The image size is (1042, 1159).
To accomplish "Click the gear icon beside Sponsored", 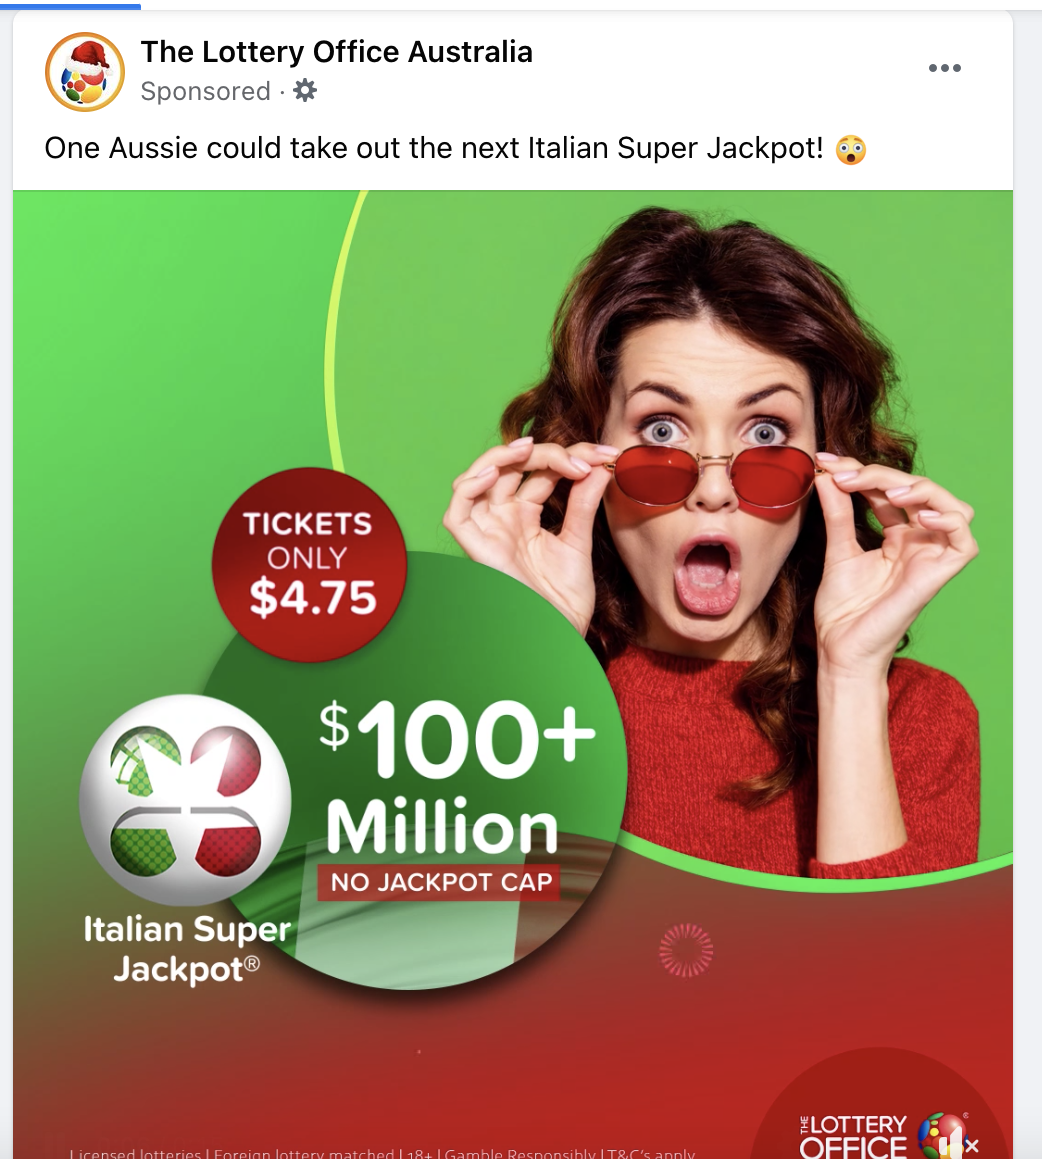I will tap(304, 91).
